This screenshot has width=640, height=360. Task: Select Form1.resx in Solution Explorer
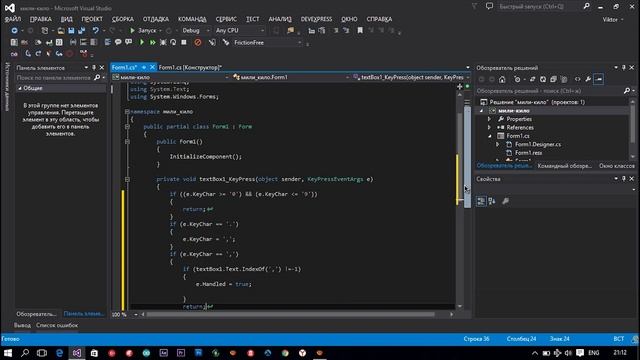[x=528, y=153]
